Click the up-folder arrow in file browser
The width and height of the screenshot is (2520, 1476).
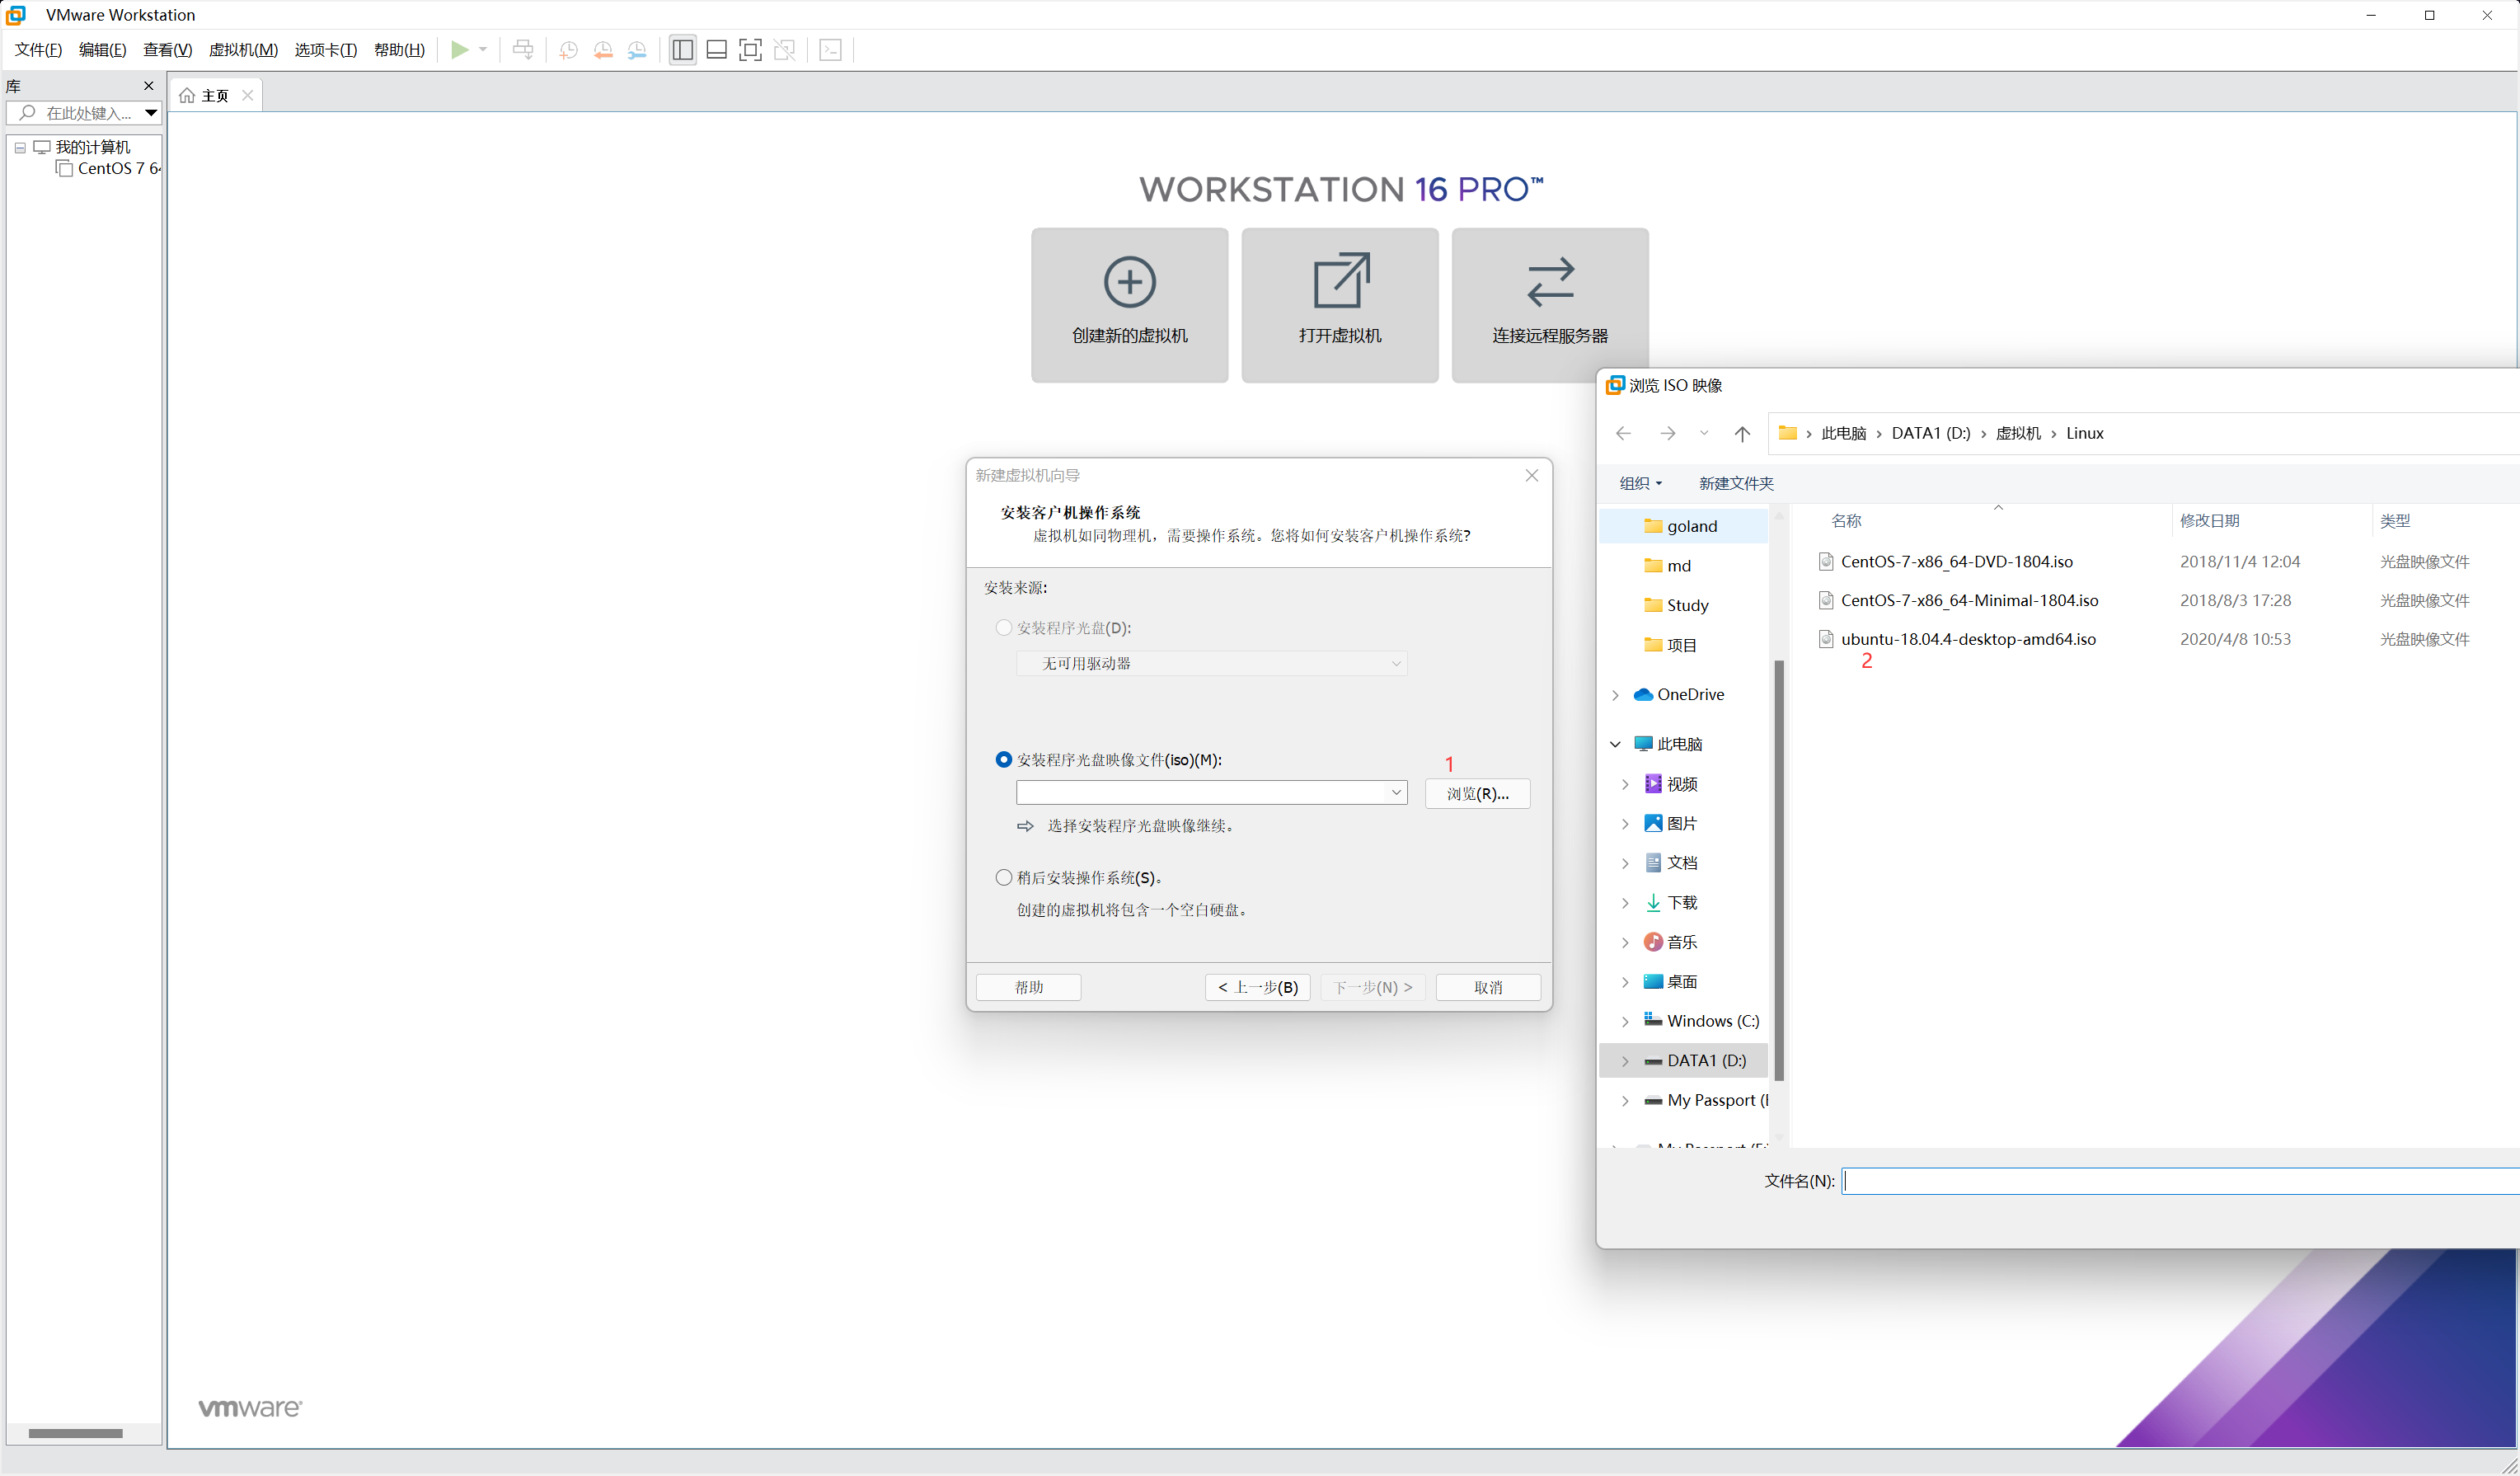click(x=1742, y=433)
